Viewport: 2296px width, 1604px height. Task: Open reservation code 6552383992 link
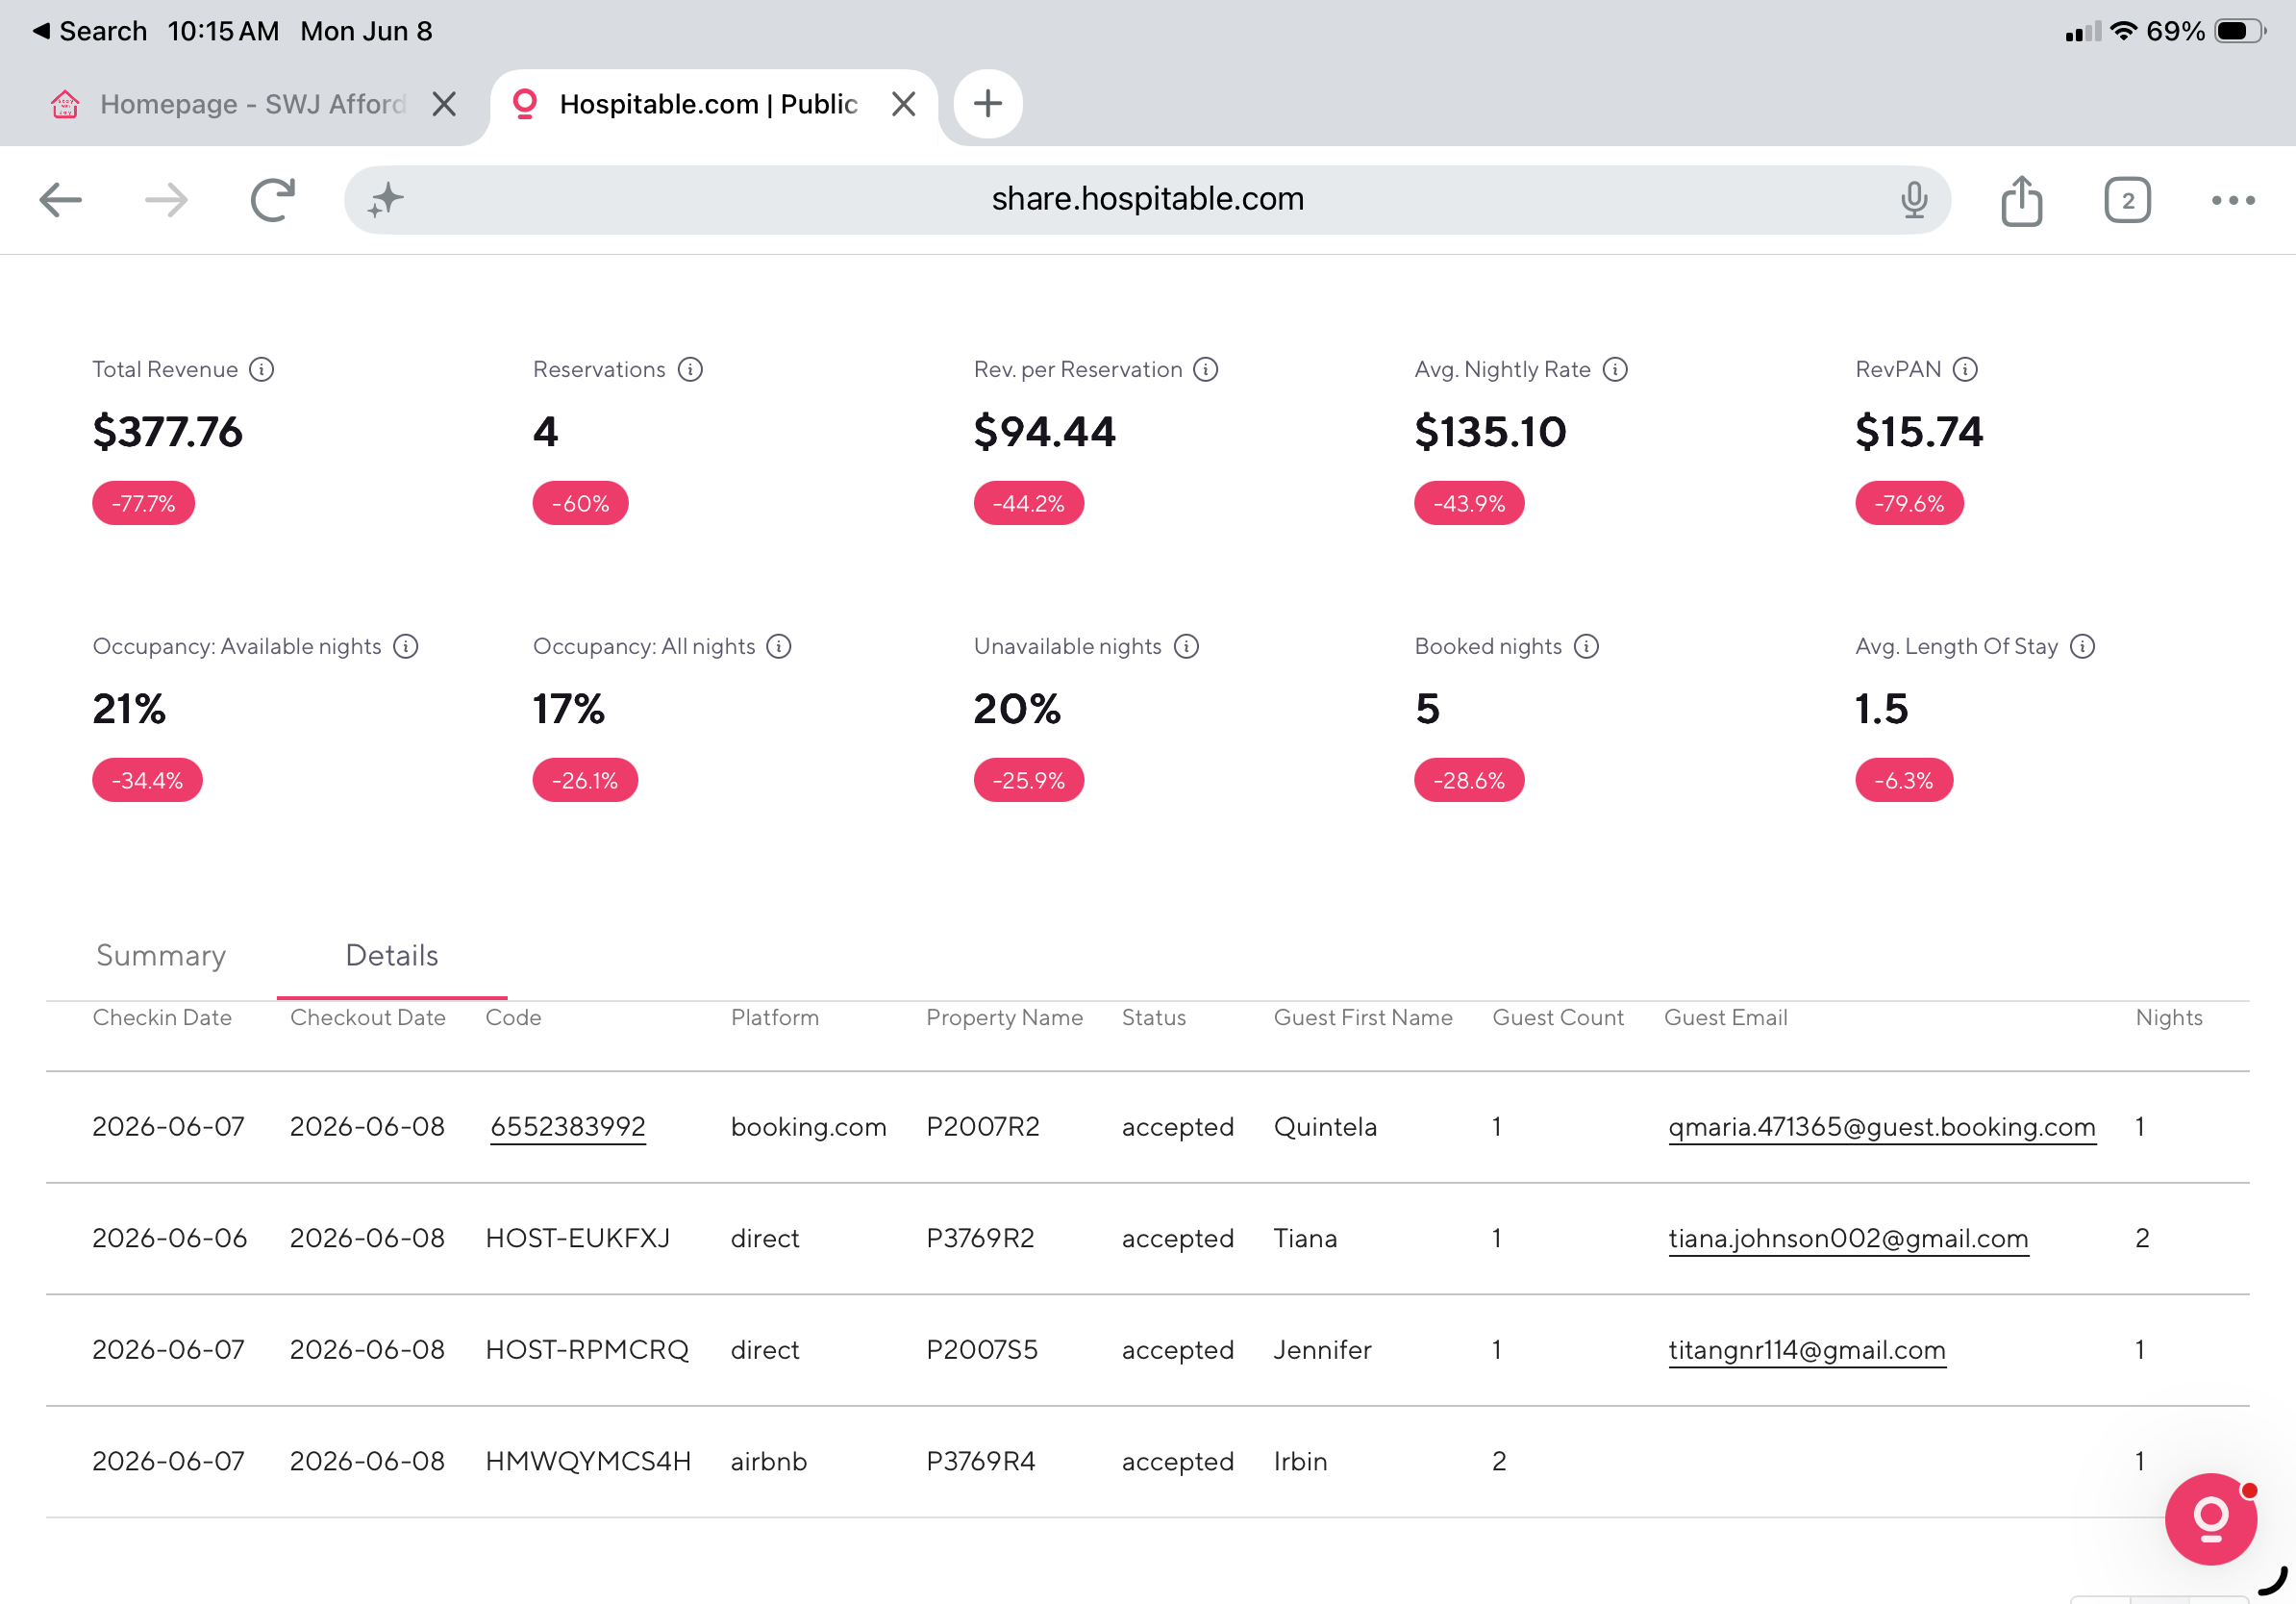567,1126
